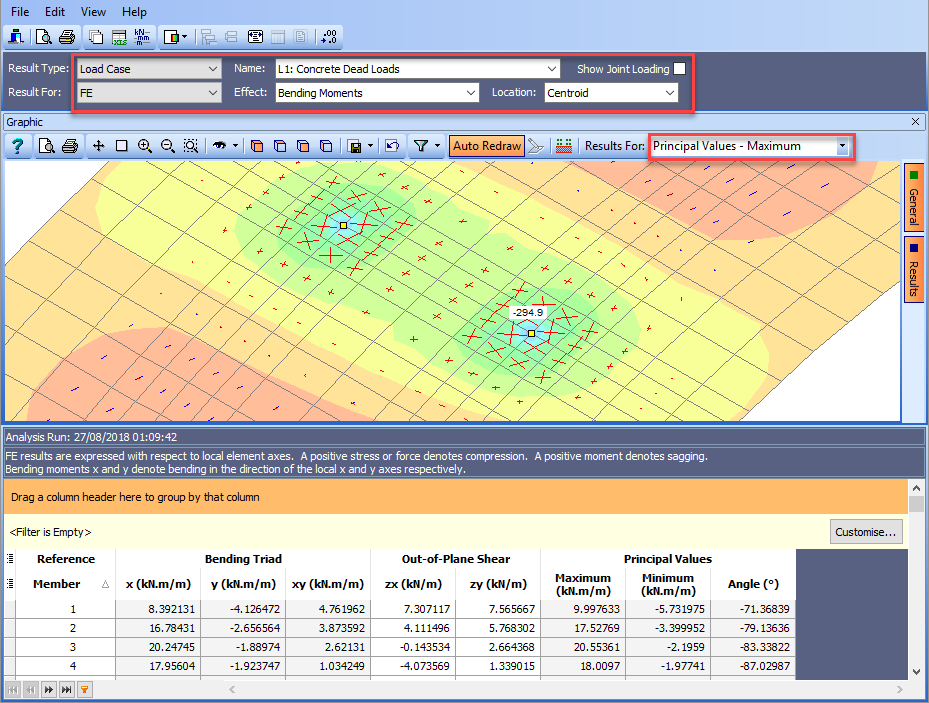Click the blue Help question mark icon
The height and width of the screenshot is (703, 929).
click(18, 146)
